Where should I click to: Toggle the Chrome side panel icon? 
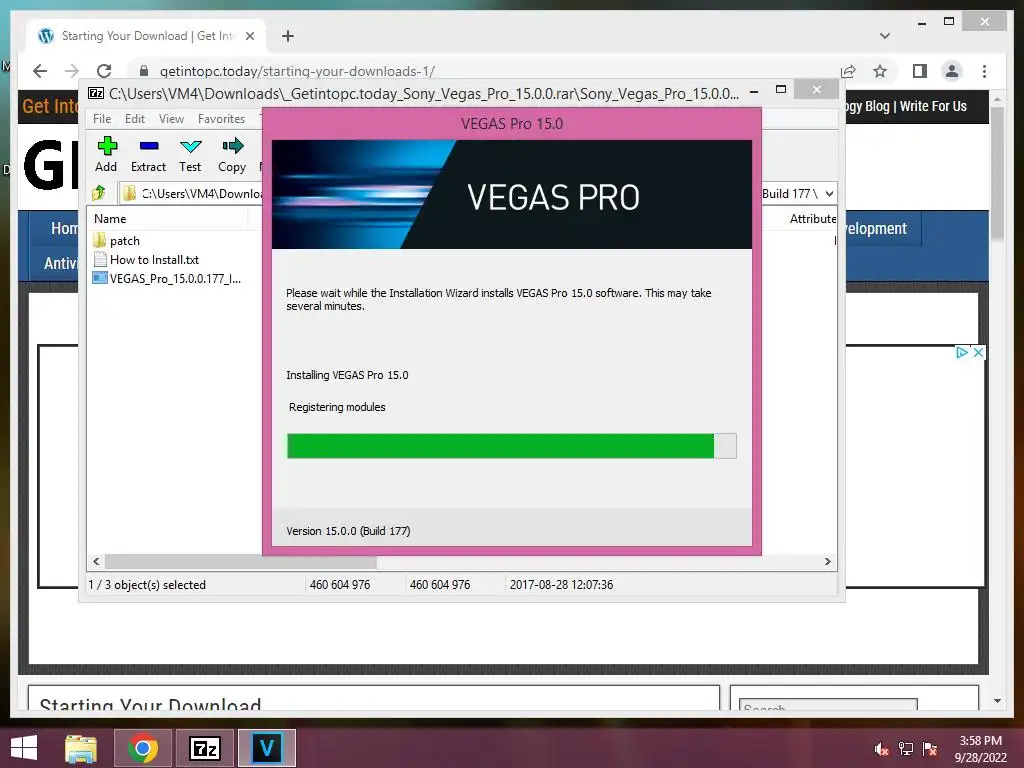[920, 71]
